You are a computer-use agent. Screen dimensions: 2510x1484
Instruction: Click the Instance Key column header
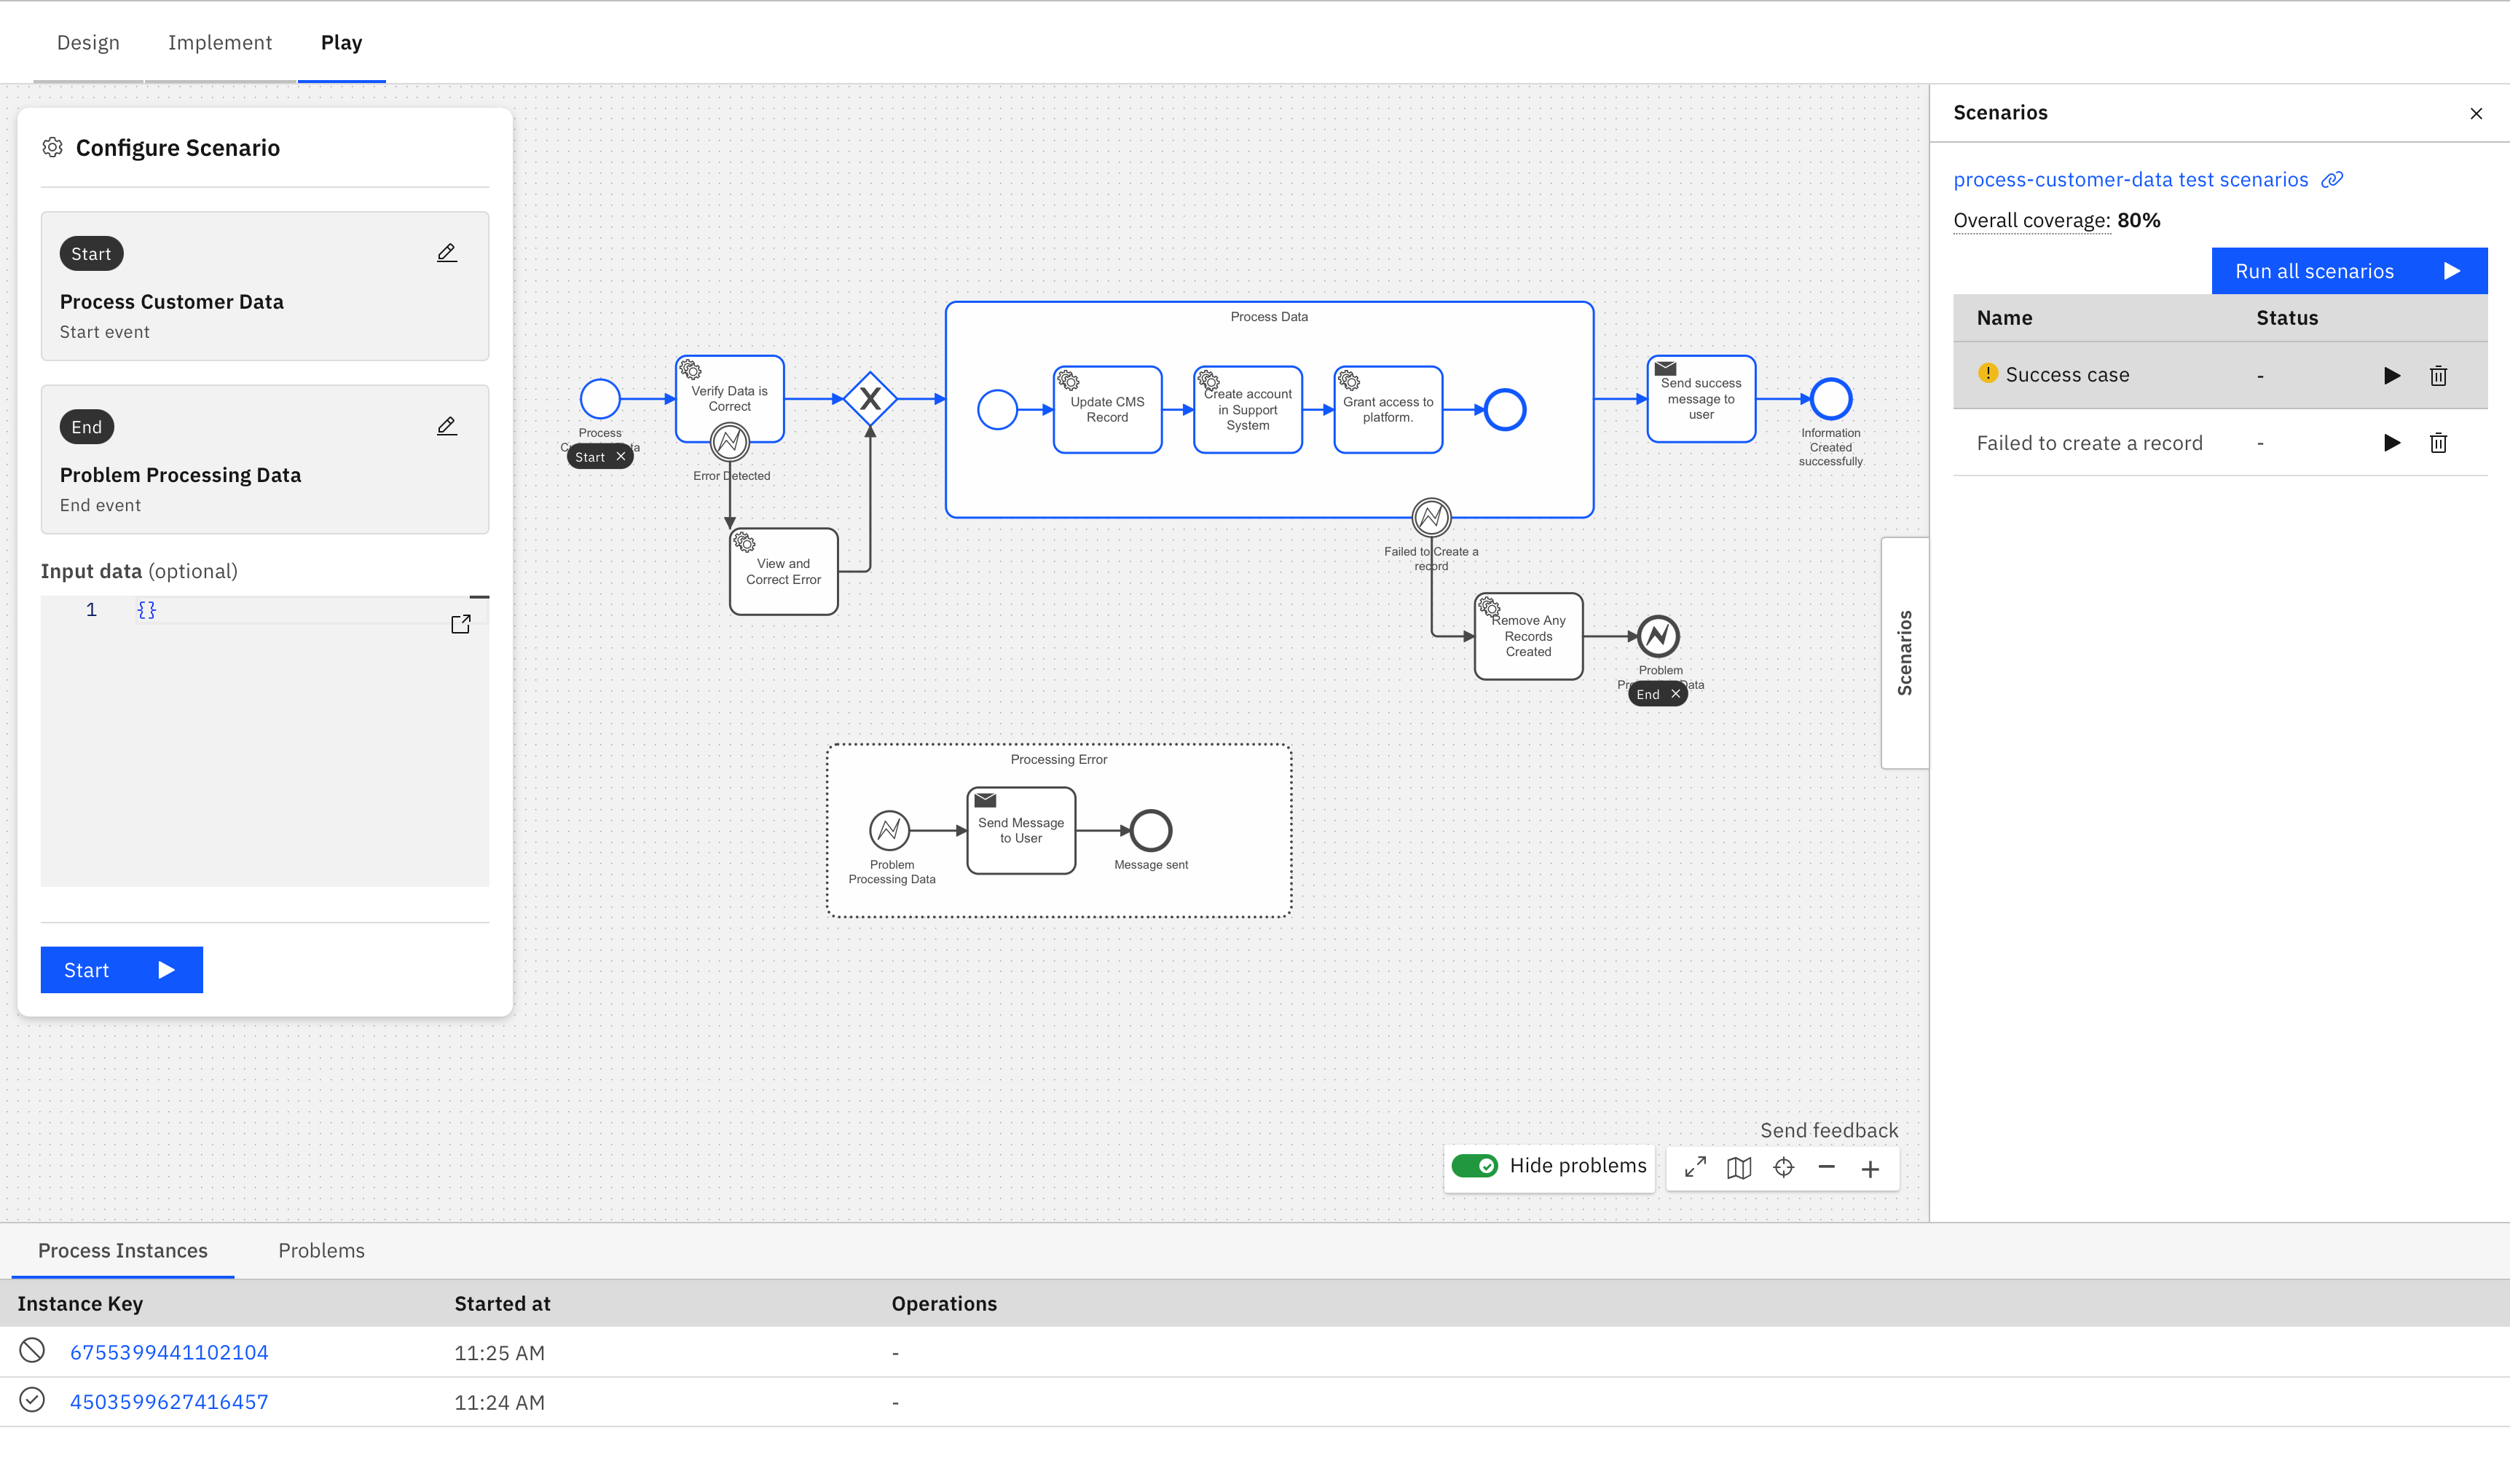click(80, 1304)
